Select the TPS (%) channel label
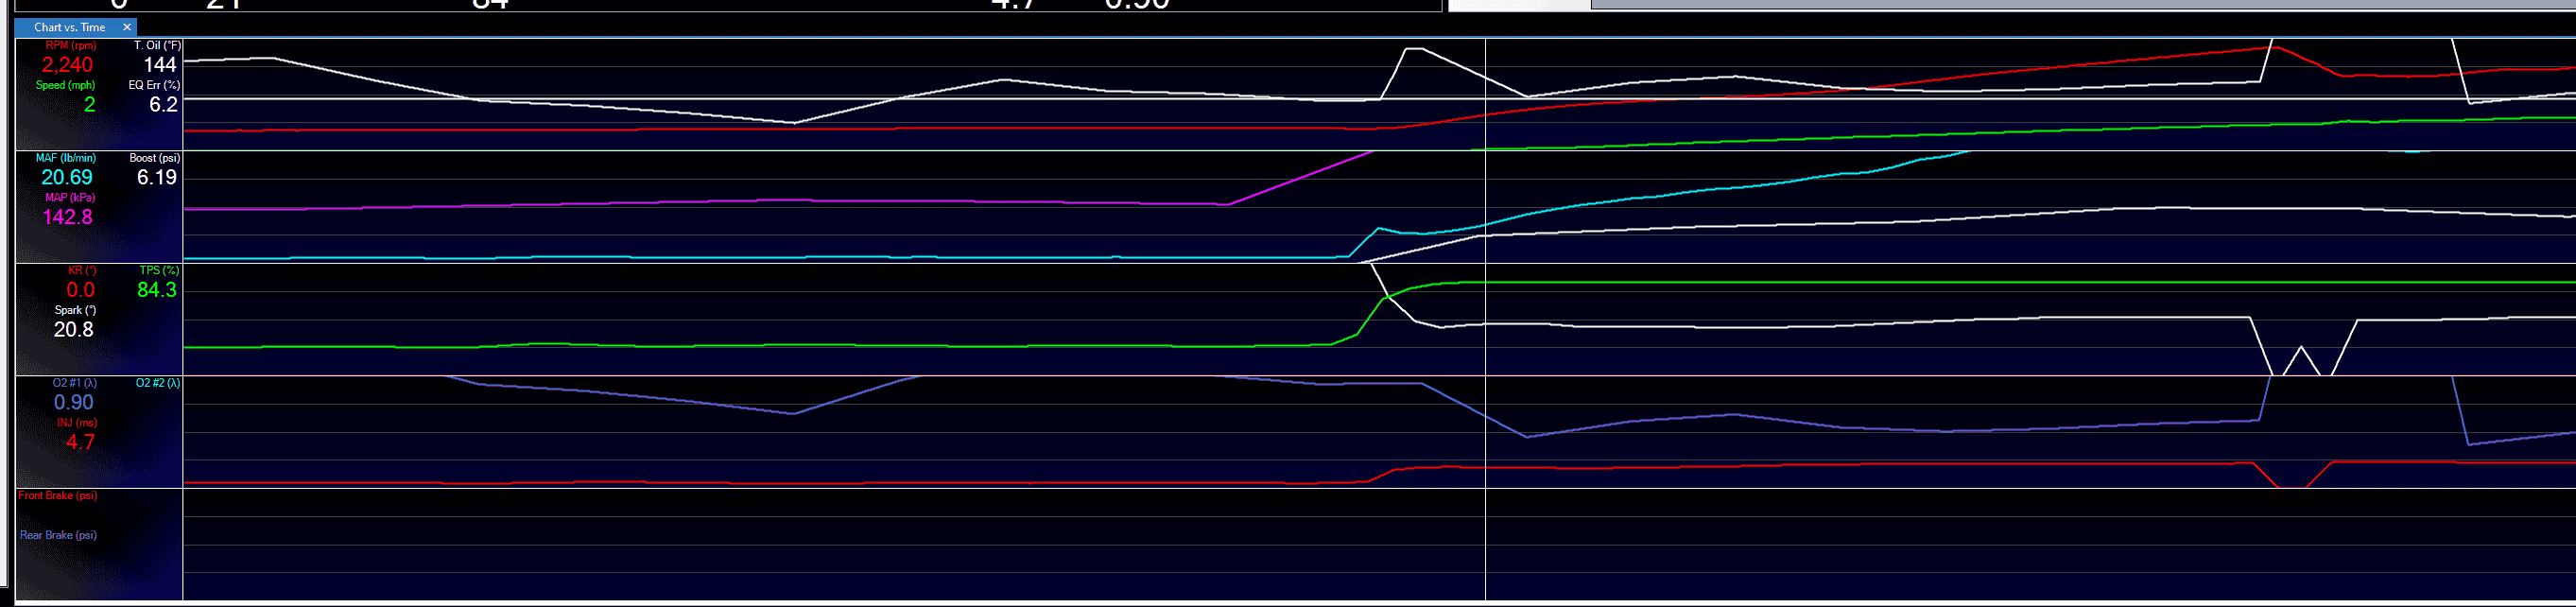 pyautogui.click(x=159, y=271)
